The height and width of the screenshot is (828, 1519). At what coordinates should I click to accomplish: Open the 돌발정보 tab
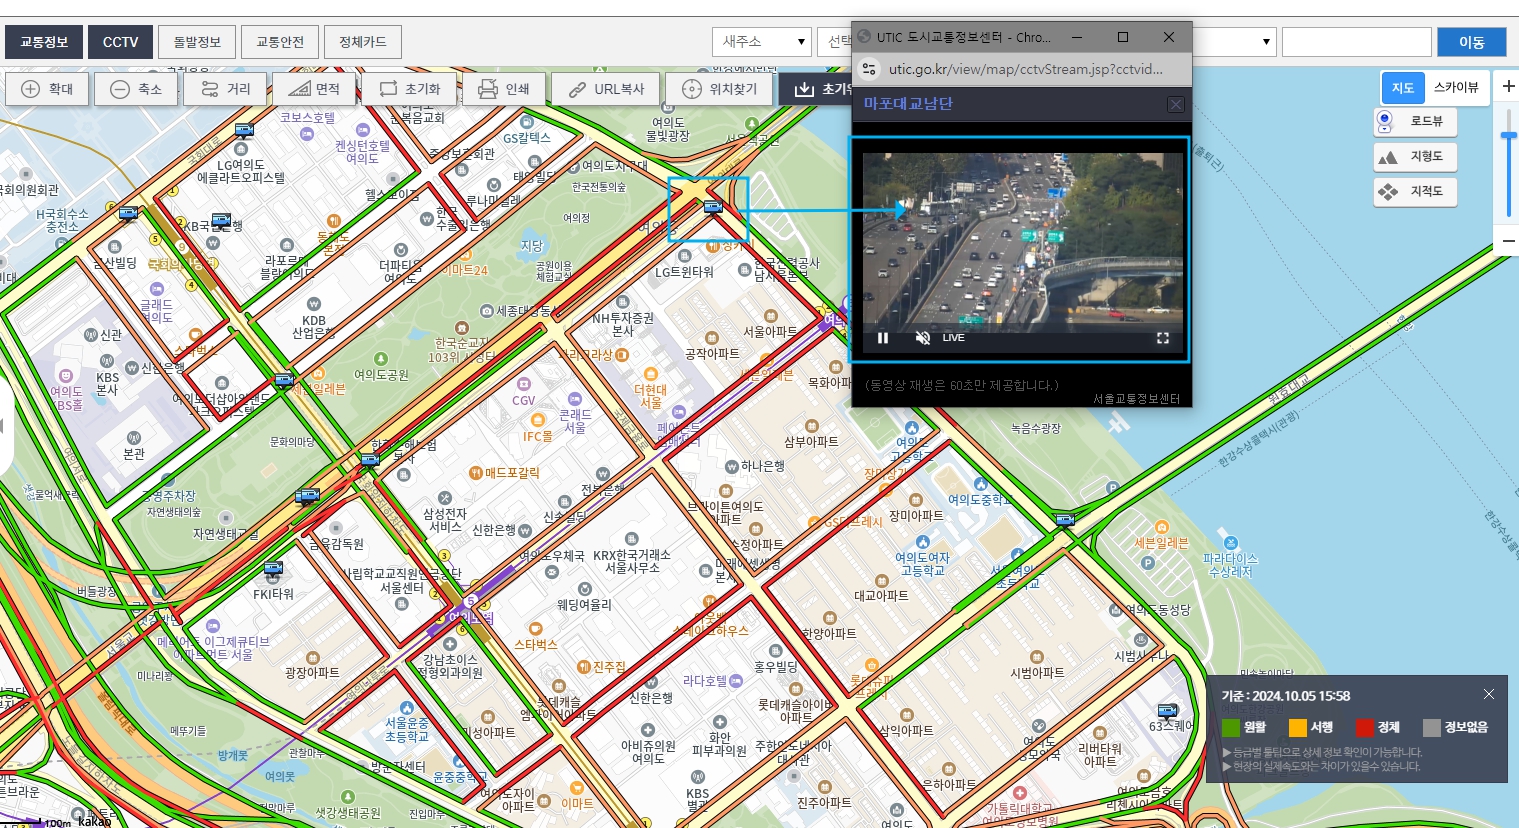[x=197, y=42]
